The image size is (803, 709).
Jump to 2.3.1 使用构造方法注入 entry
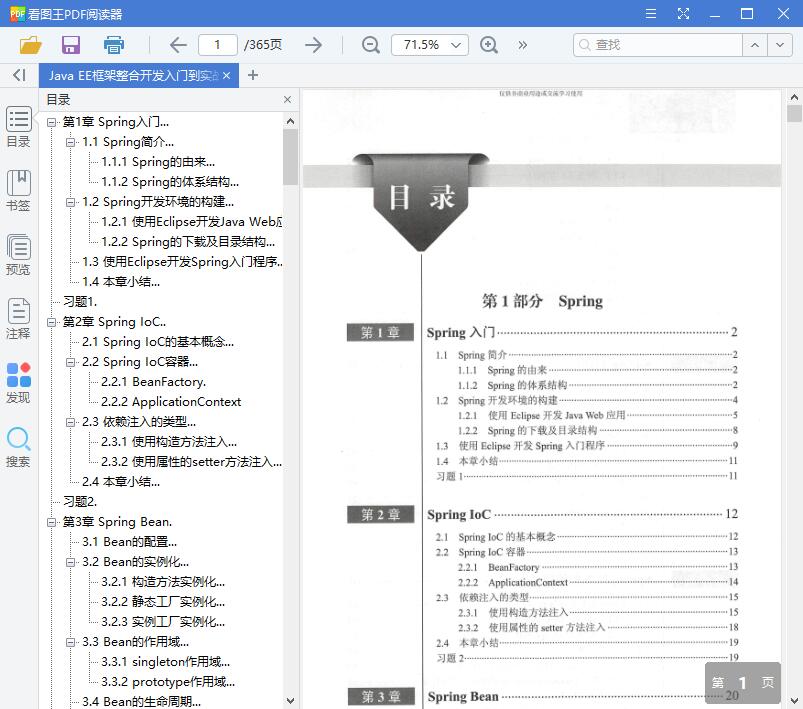[x=169, y=442]
